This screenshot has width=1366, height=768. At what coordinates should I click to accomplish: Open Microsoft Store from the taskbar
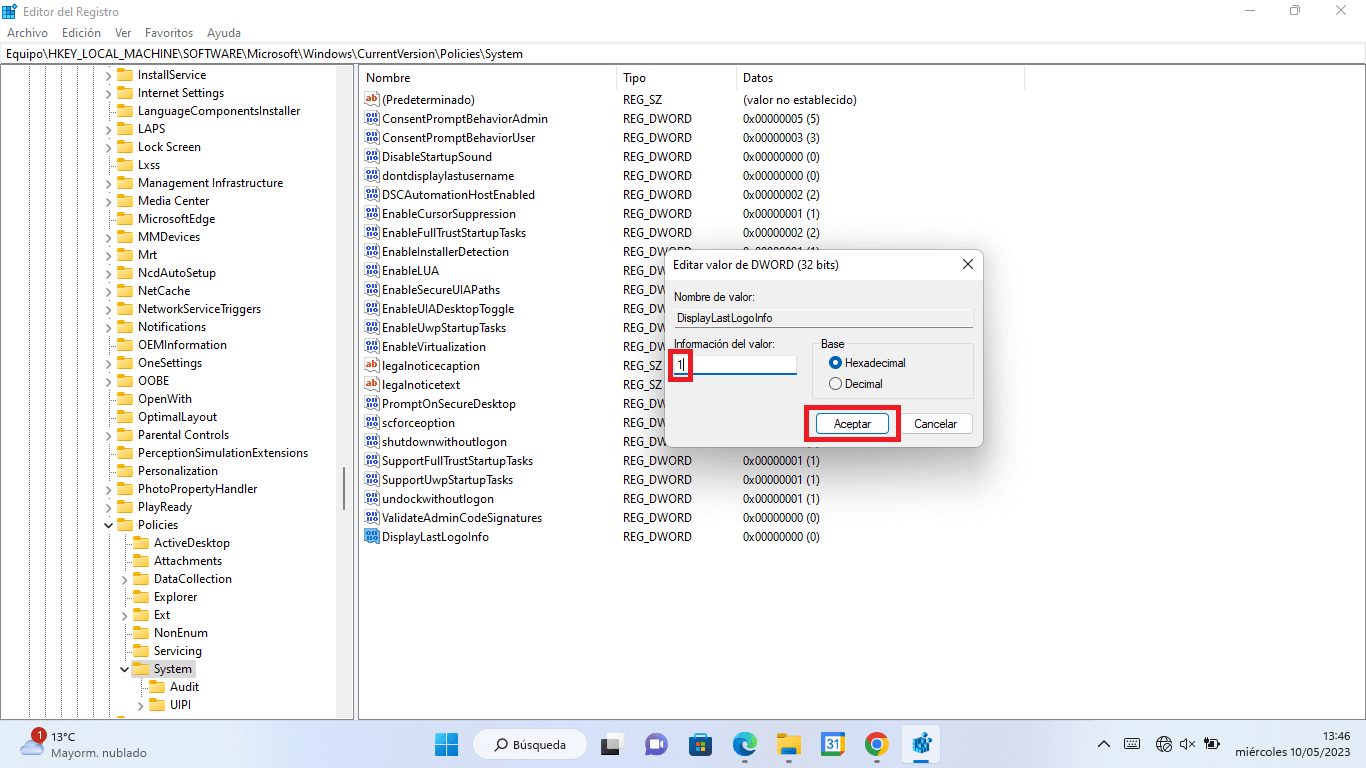(700, 744)
